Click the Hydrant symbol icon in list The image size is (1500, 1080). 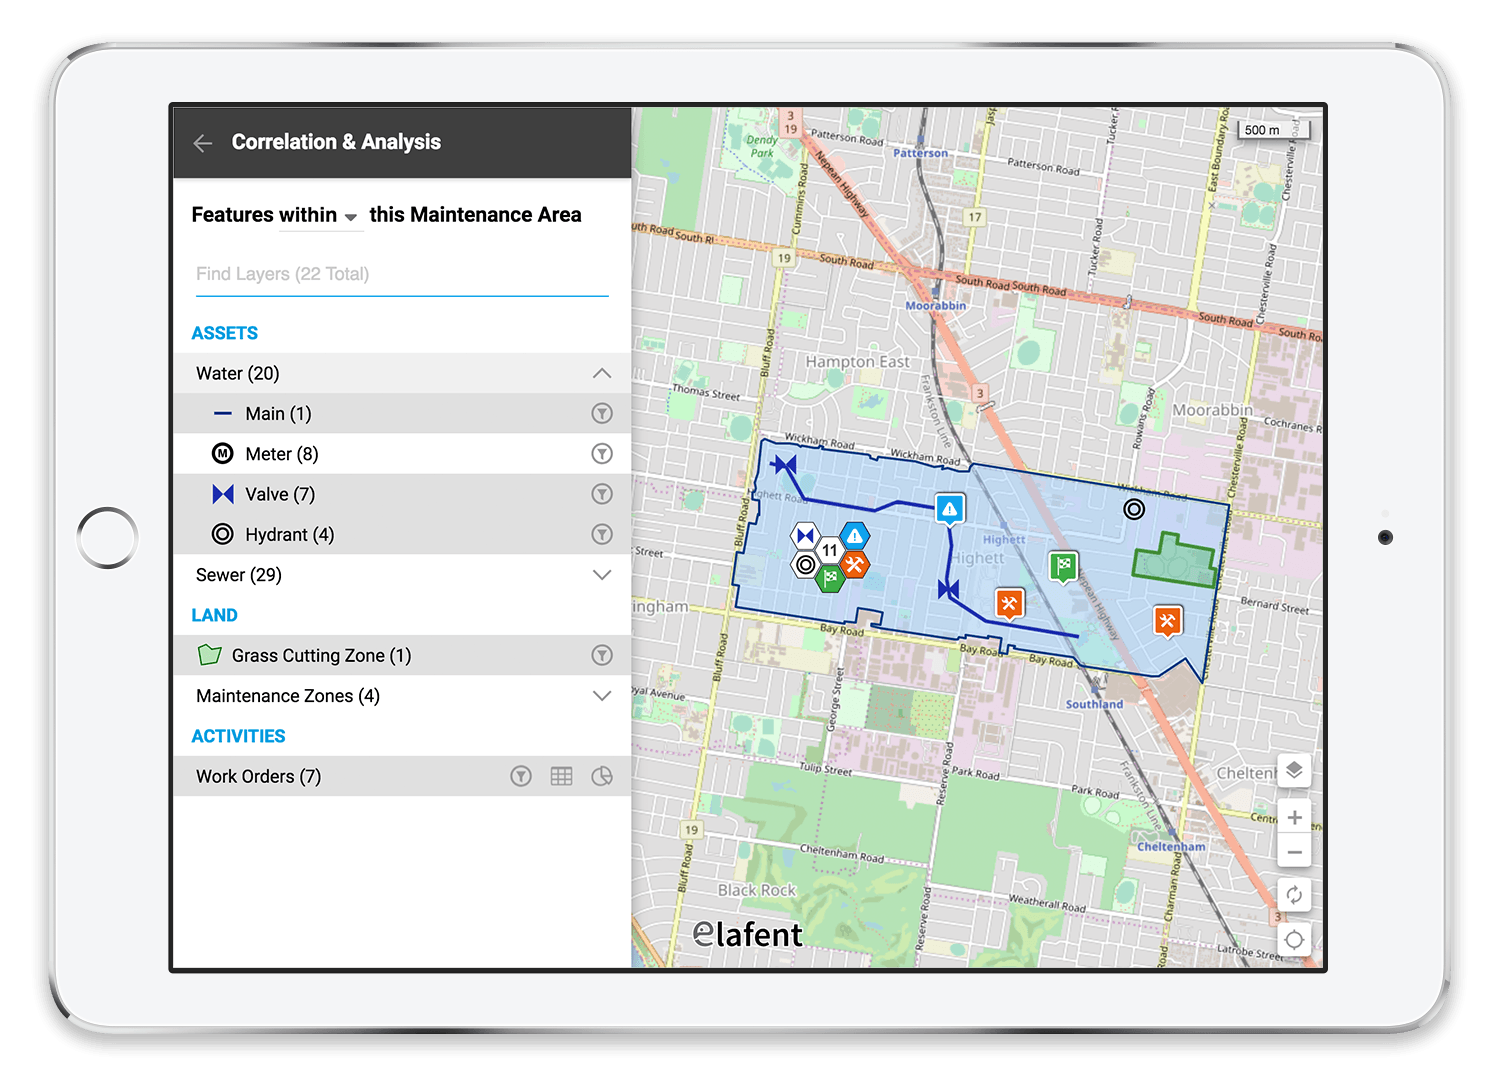(223, 534)
